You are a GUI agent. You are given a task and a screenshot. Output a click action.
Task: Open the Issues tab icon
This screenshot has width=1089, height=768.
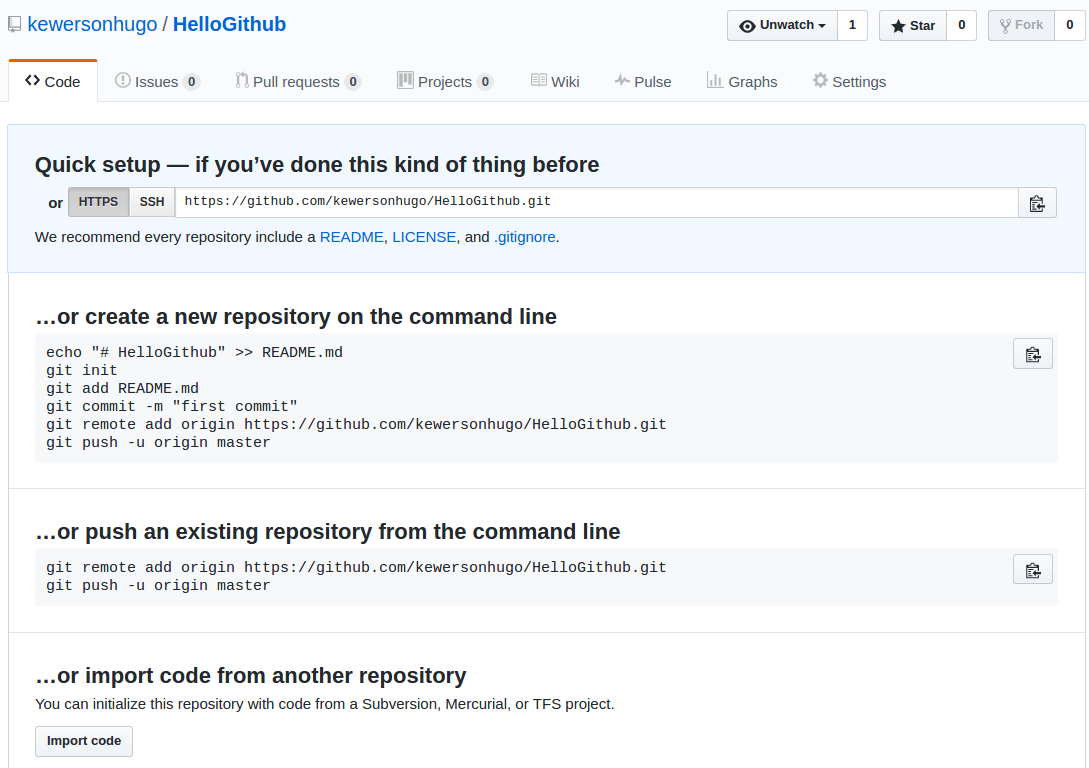point(122,81)
